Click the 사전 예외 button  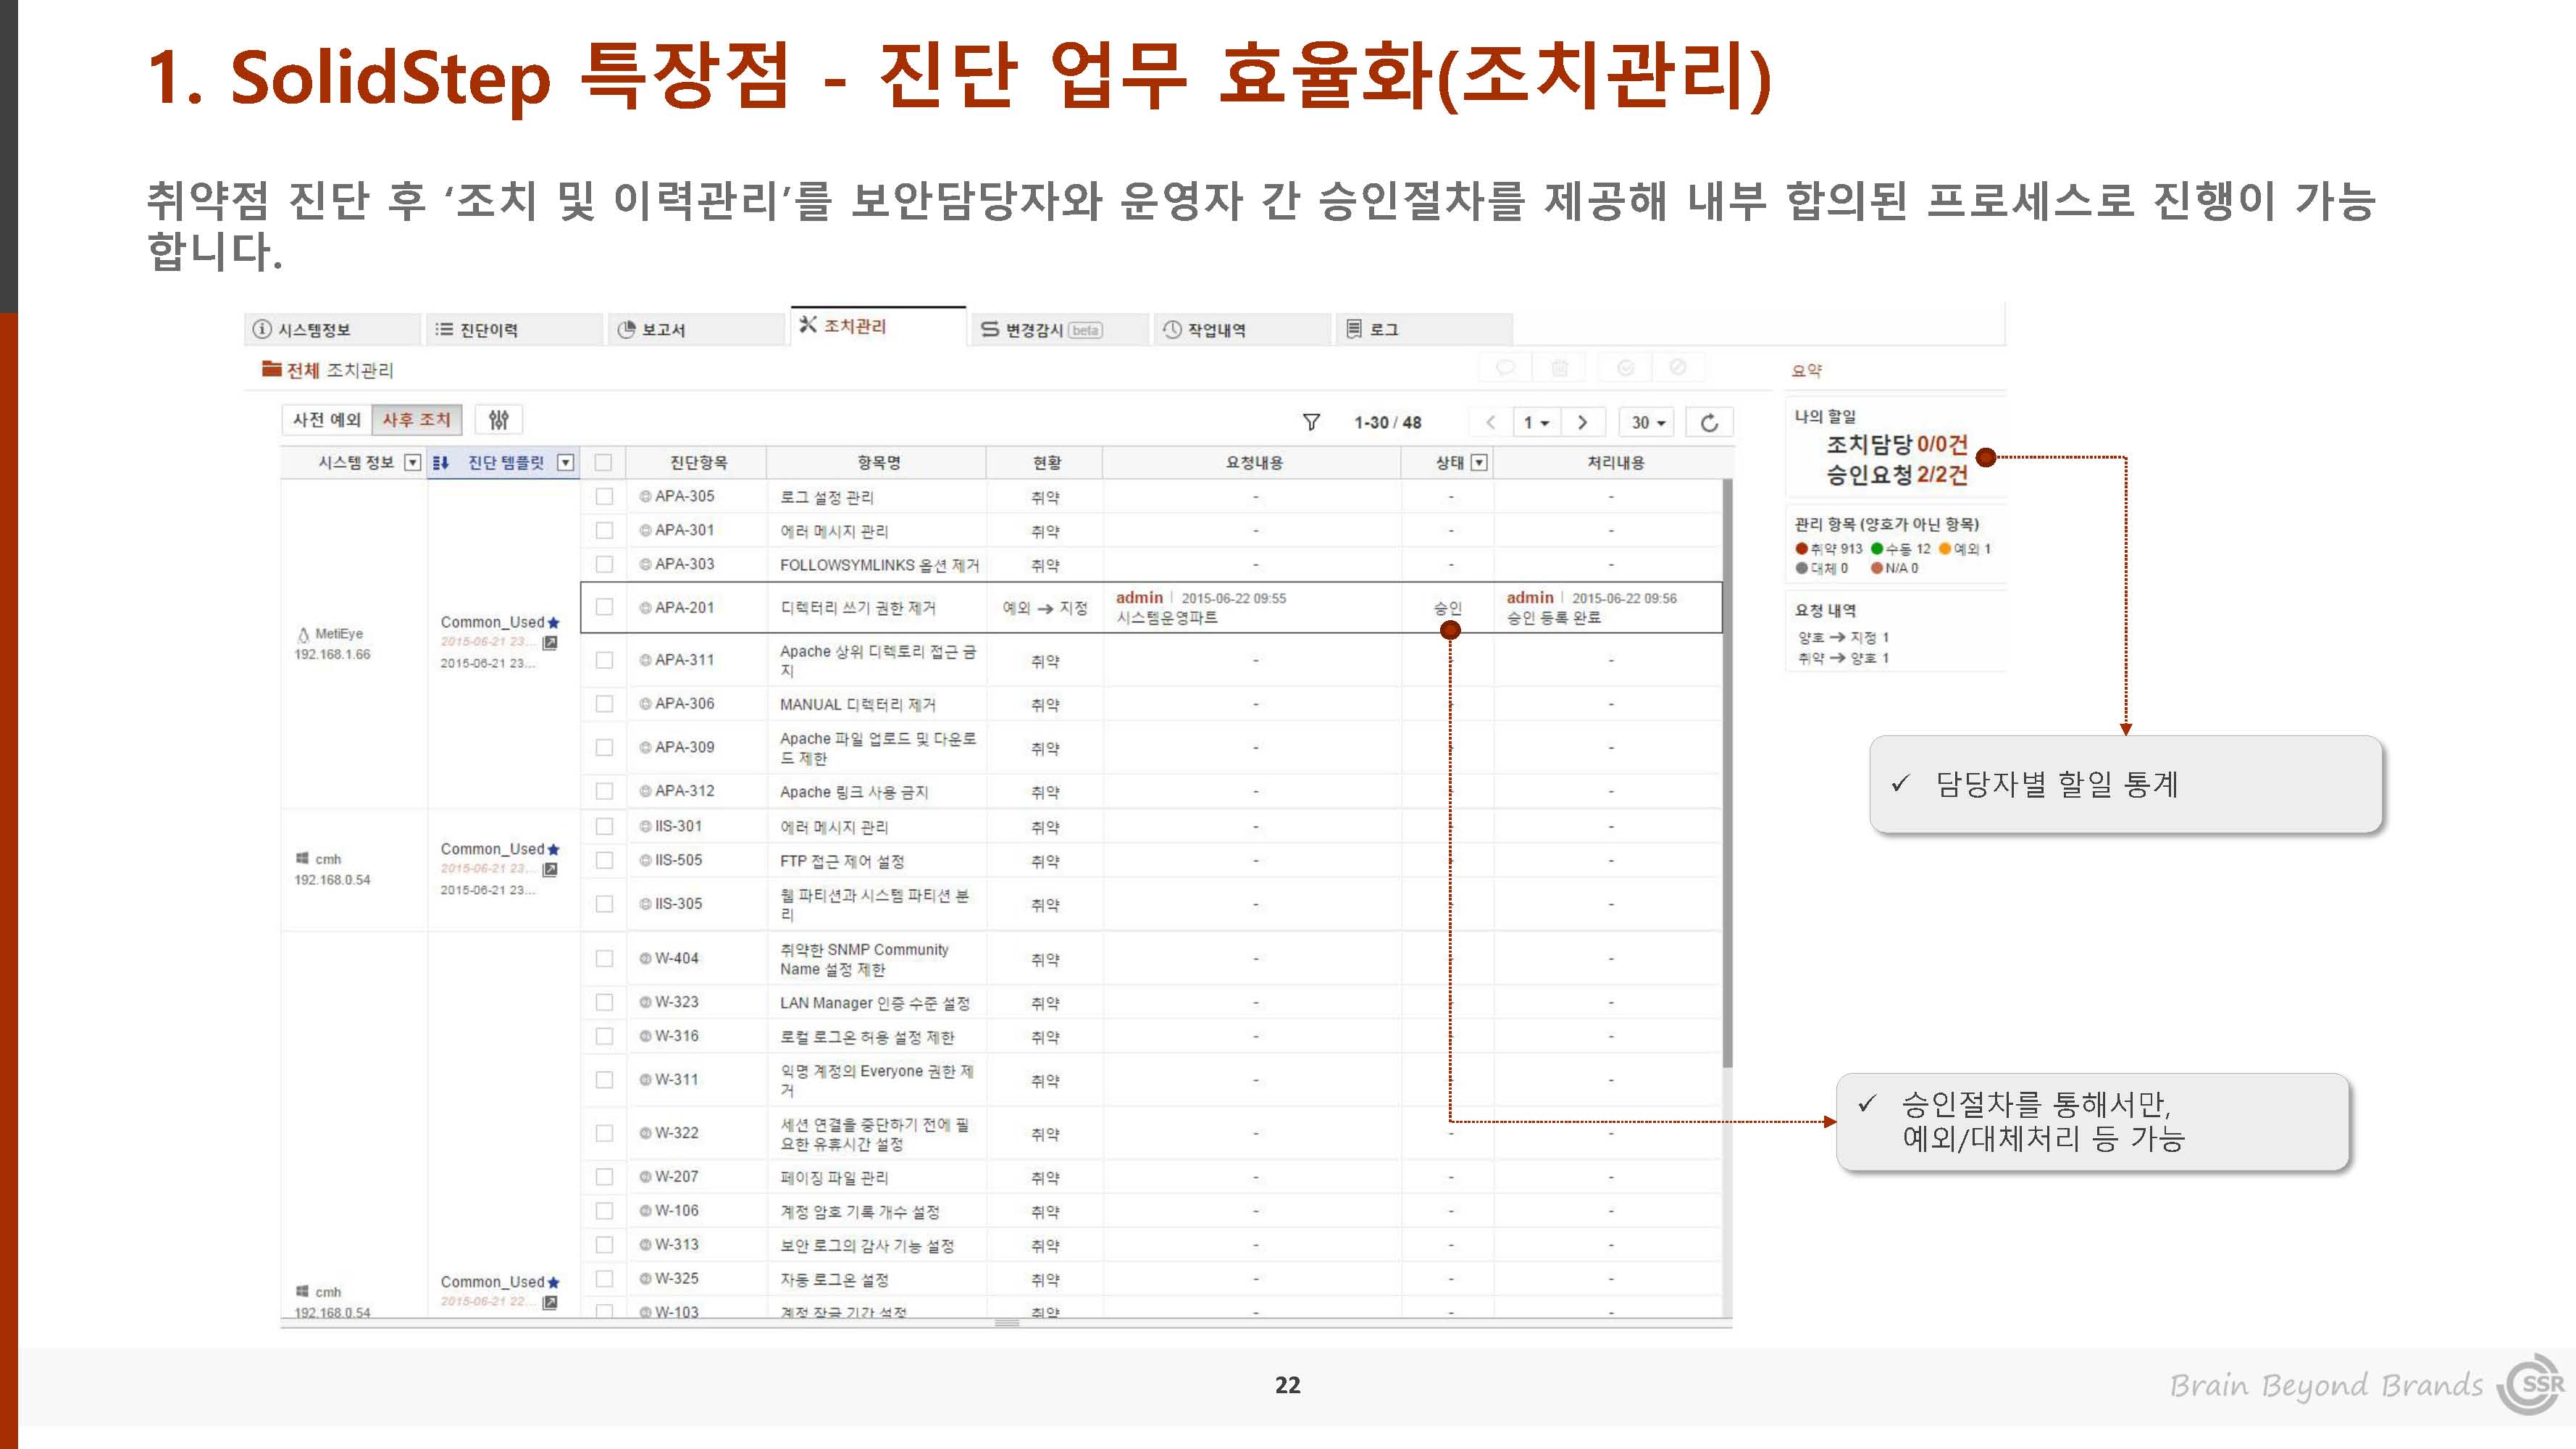tap(326, 420)
